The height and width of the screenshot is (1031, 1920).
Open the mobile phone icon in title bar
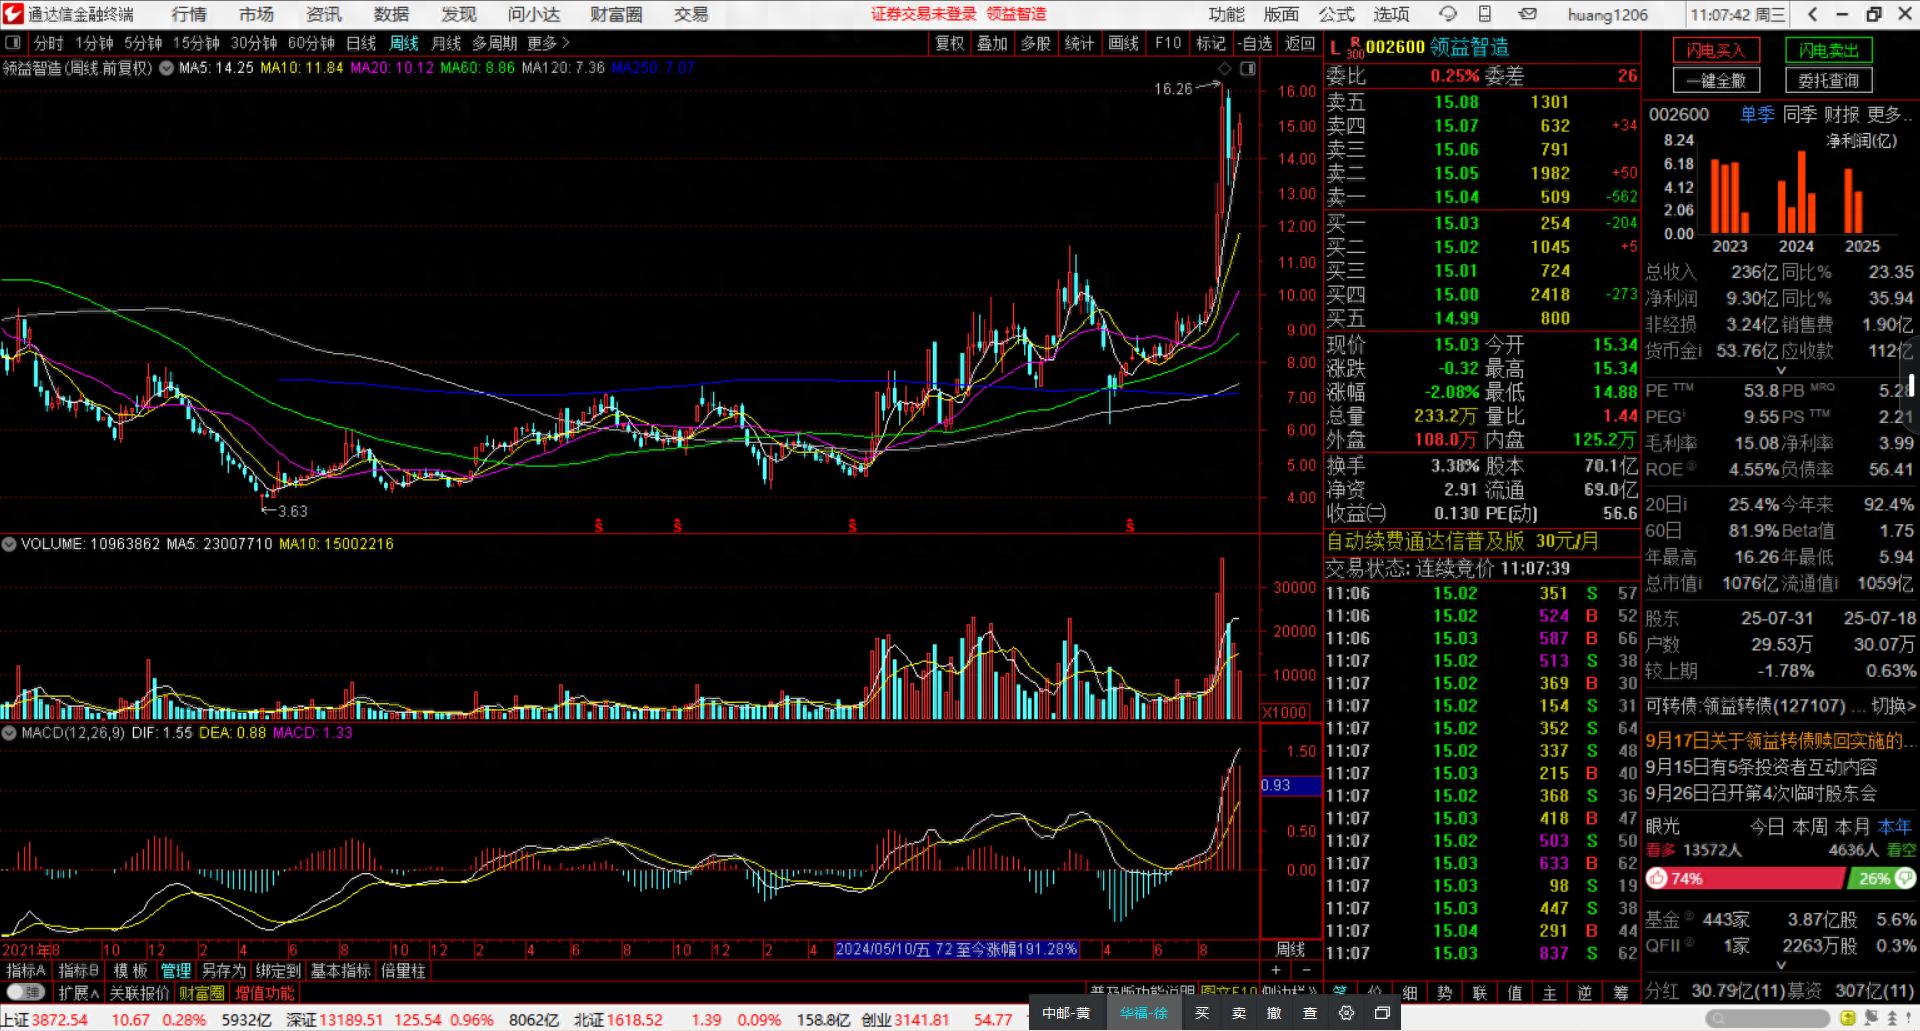(x=1485, y=14)
